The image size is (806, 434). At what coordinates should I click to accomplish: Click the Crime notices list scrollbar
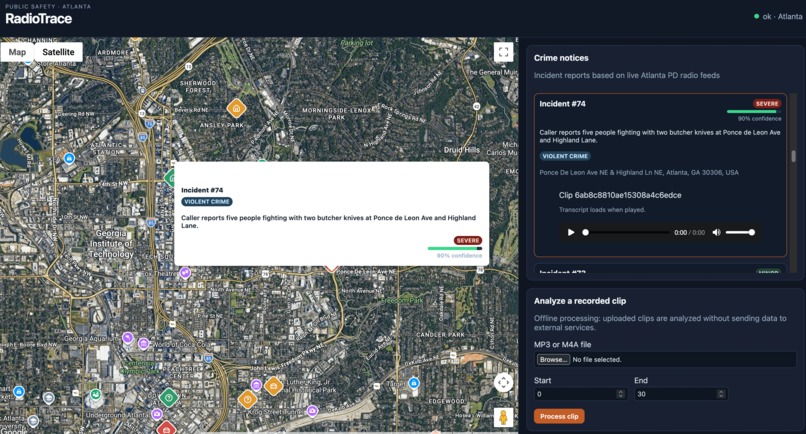[x=793, y=156]
